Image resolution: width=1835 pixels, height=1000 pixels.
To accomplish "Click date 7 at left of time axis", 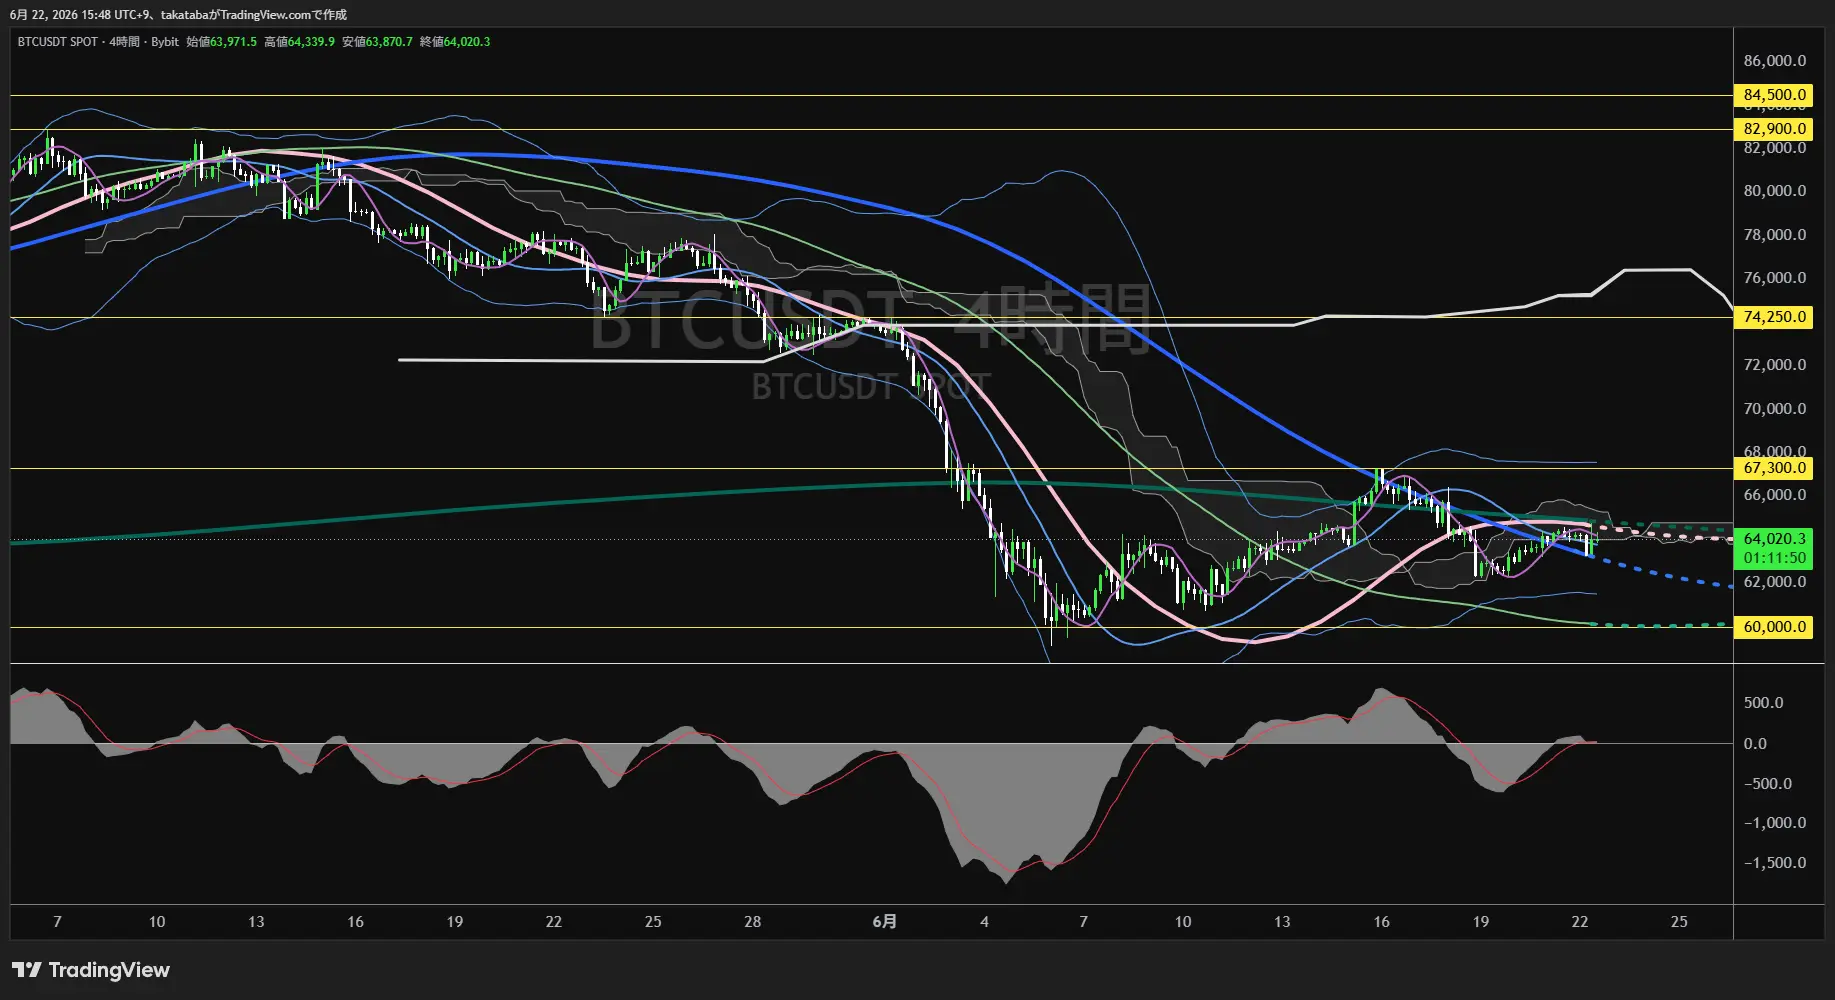I will click(x=57, y=922).
